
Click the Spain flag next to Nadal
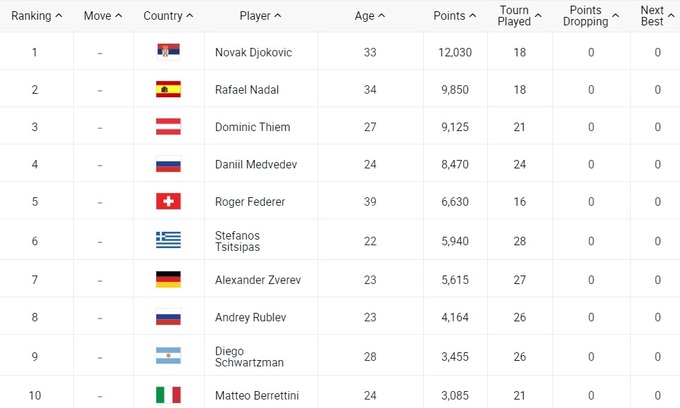(x=167, y=90)
